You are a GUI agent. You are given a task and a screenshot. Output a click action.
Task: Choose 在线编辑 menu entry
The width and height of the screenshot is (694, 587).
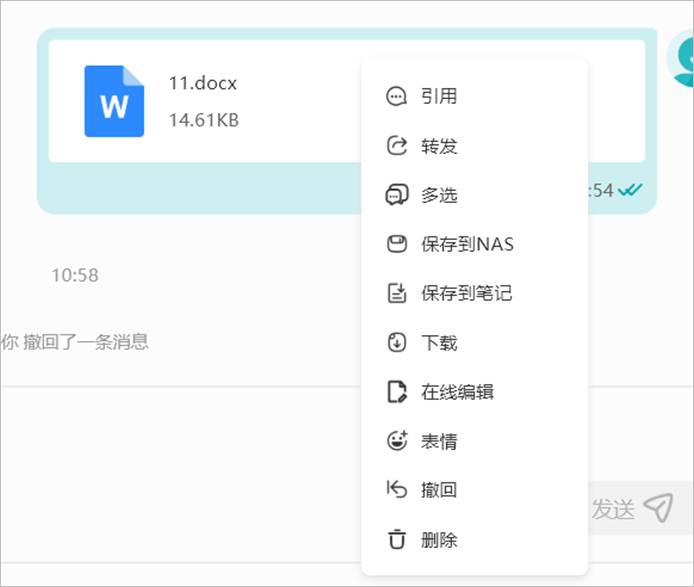[474, 392]
